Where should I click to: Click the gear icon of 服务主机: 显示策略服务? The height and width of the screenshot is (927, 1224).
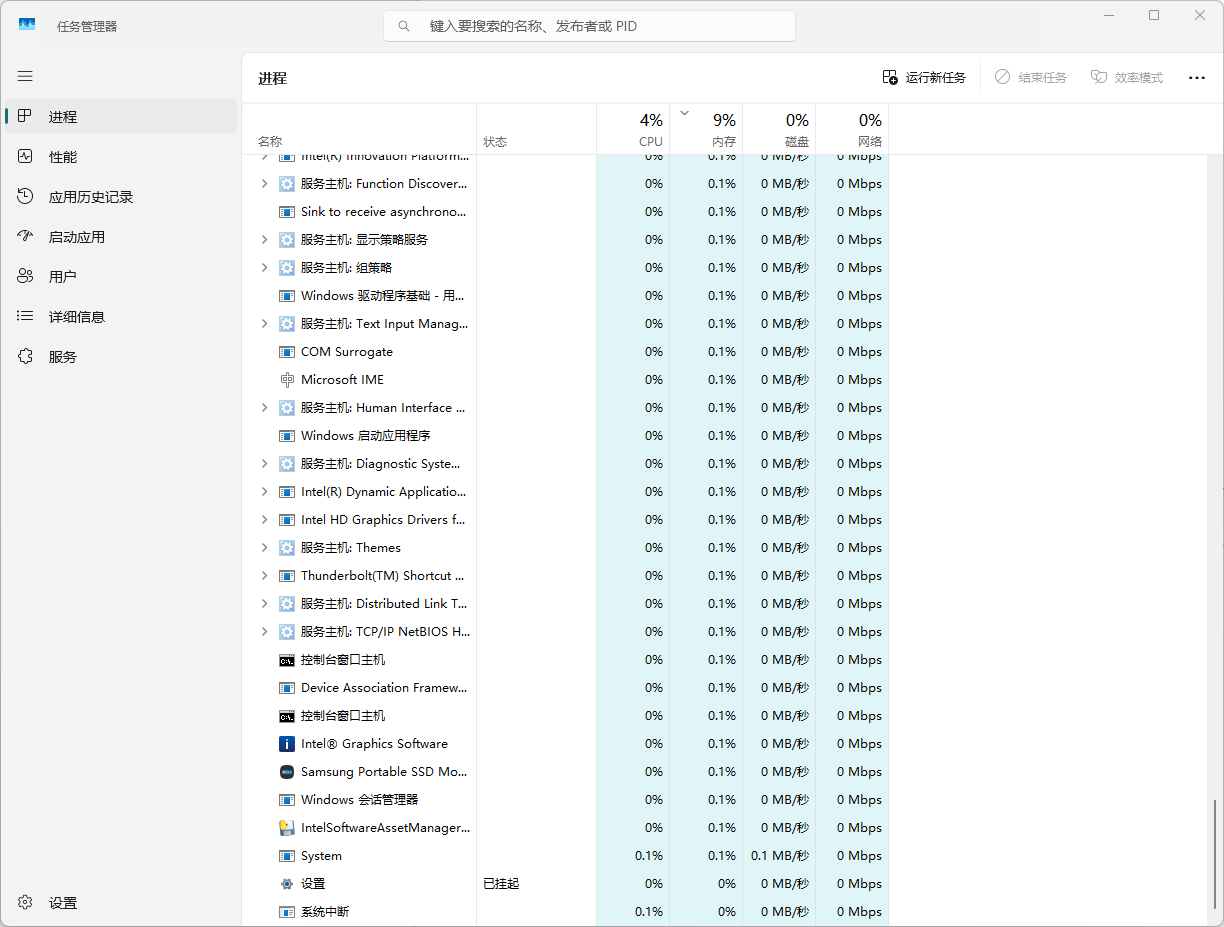[287, 240]
